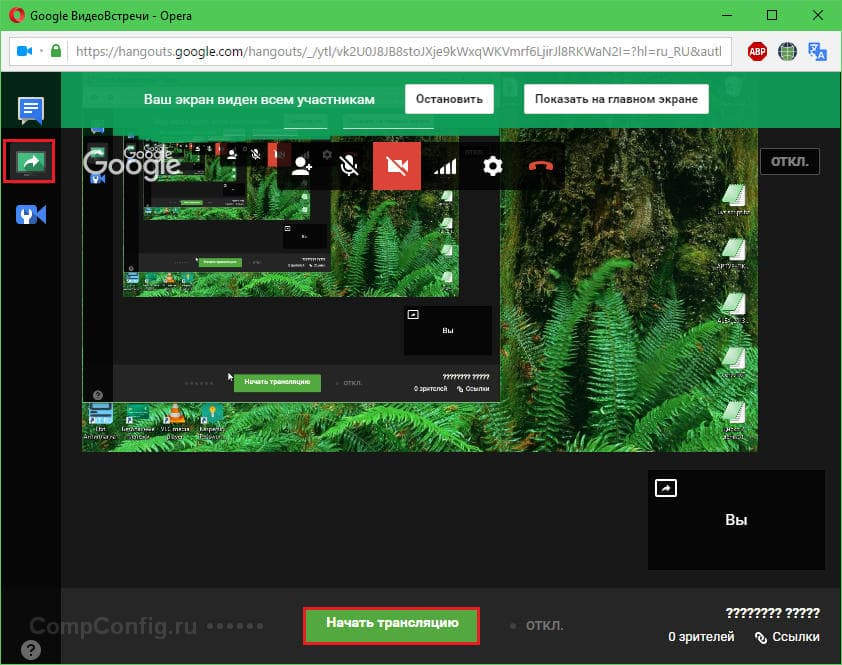Open the chat panel icon in sidebar
842x665 pixels.
click(x=31, y=111)
